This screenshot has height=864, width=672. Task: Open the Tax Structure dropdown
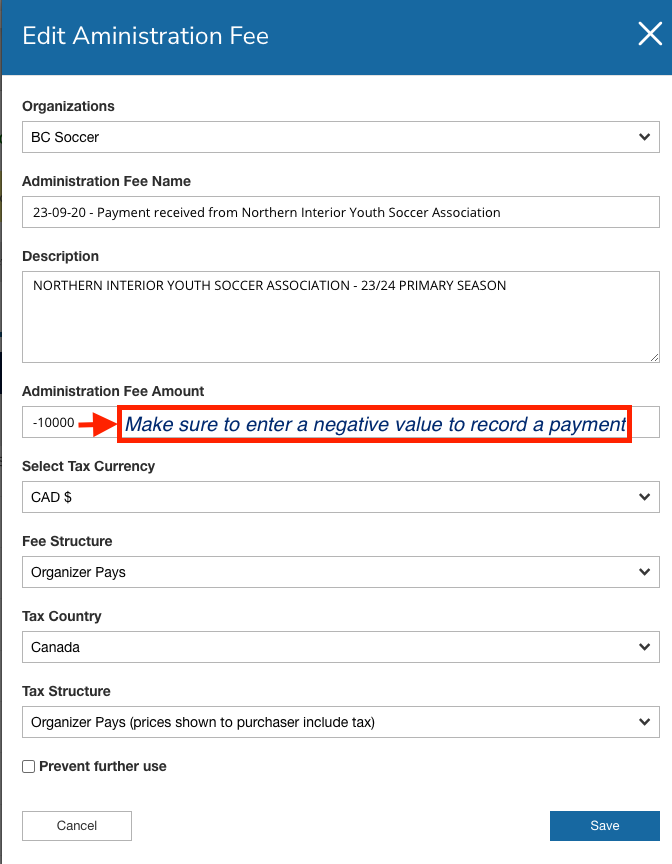coord(340,722)
